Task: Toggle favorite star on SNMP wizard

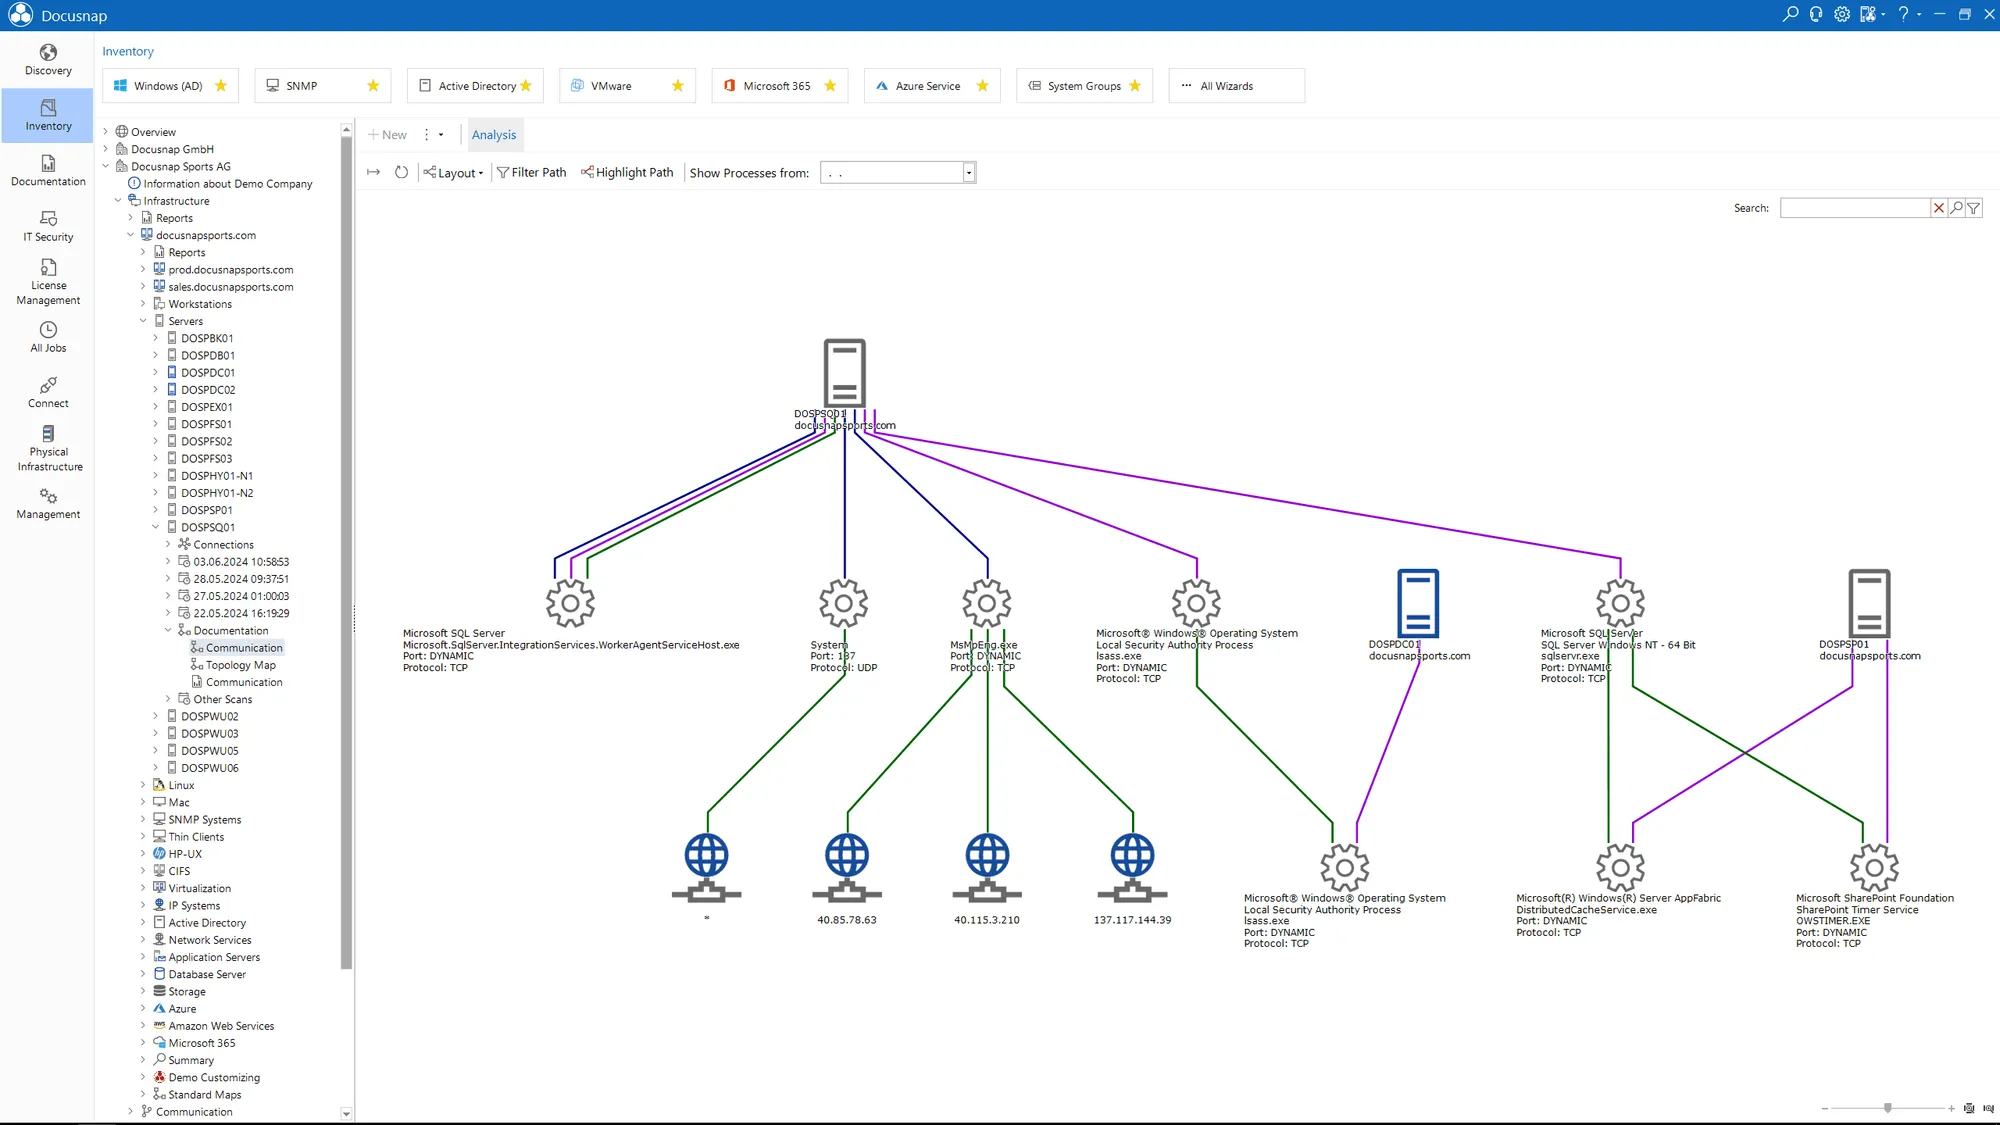Action: (x=373, y=86)
